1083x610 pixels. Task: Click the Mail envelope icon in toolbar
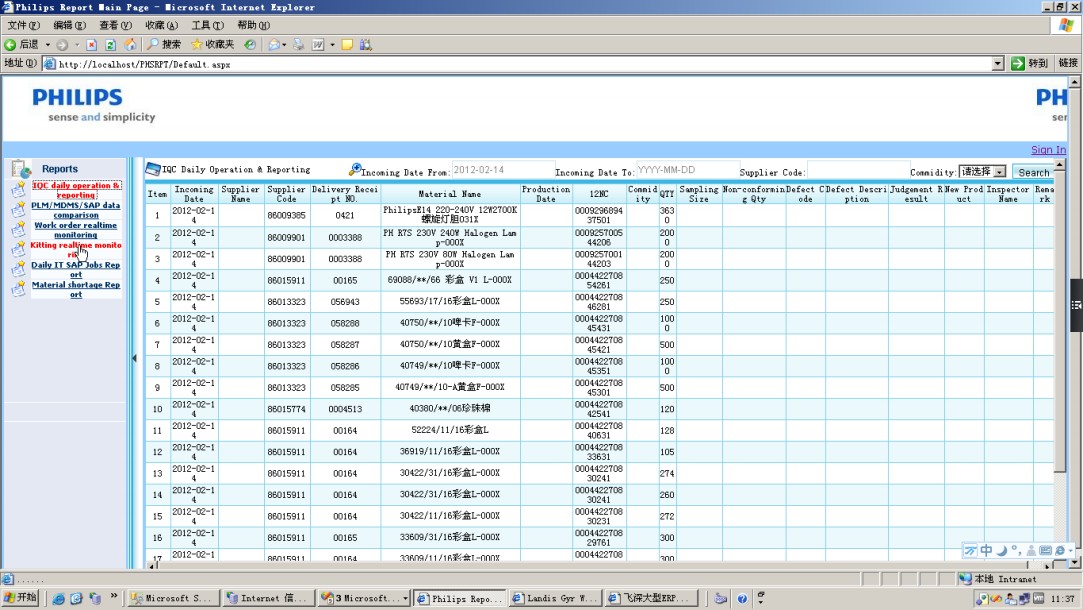click(x=273, y=45)
